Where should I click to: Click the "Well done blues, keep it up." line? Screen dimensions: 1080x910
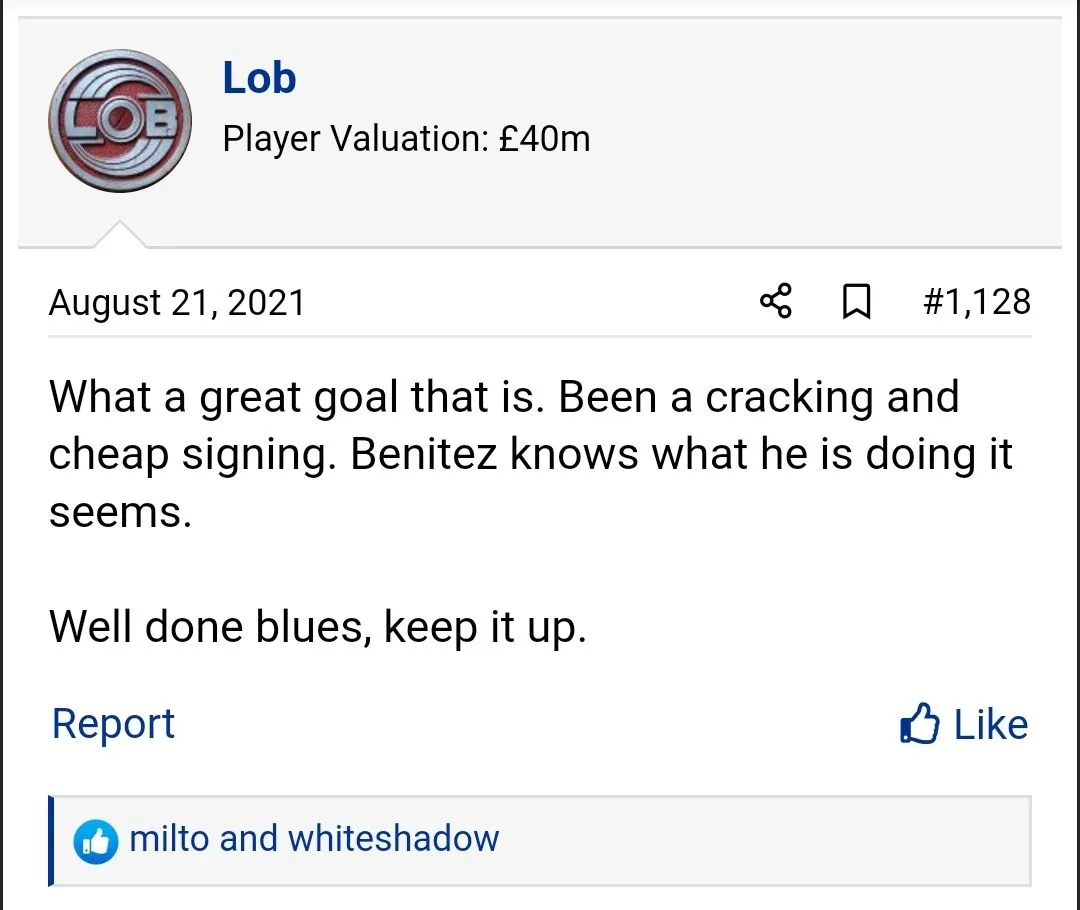[x=317, y=627]
